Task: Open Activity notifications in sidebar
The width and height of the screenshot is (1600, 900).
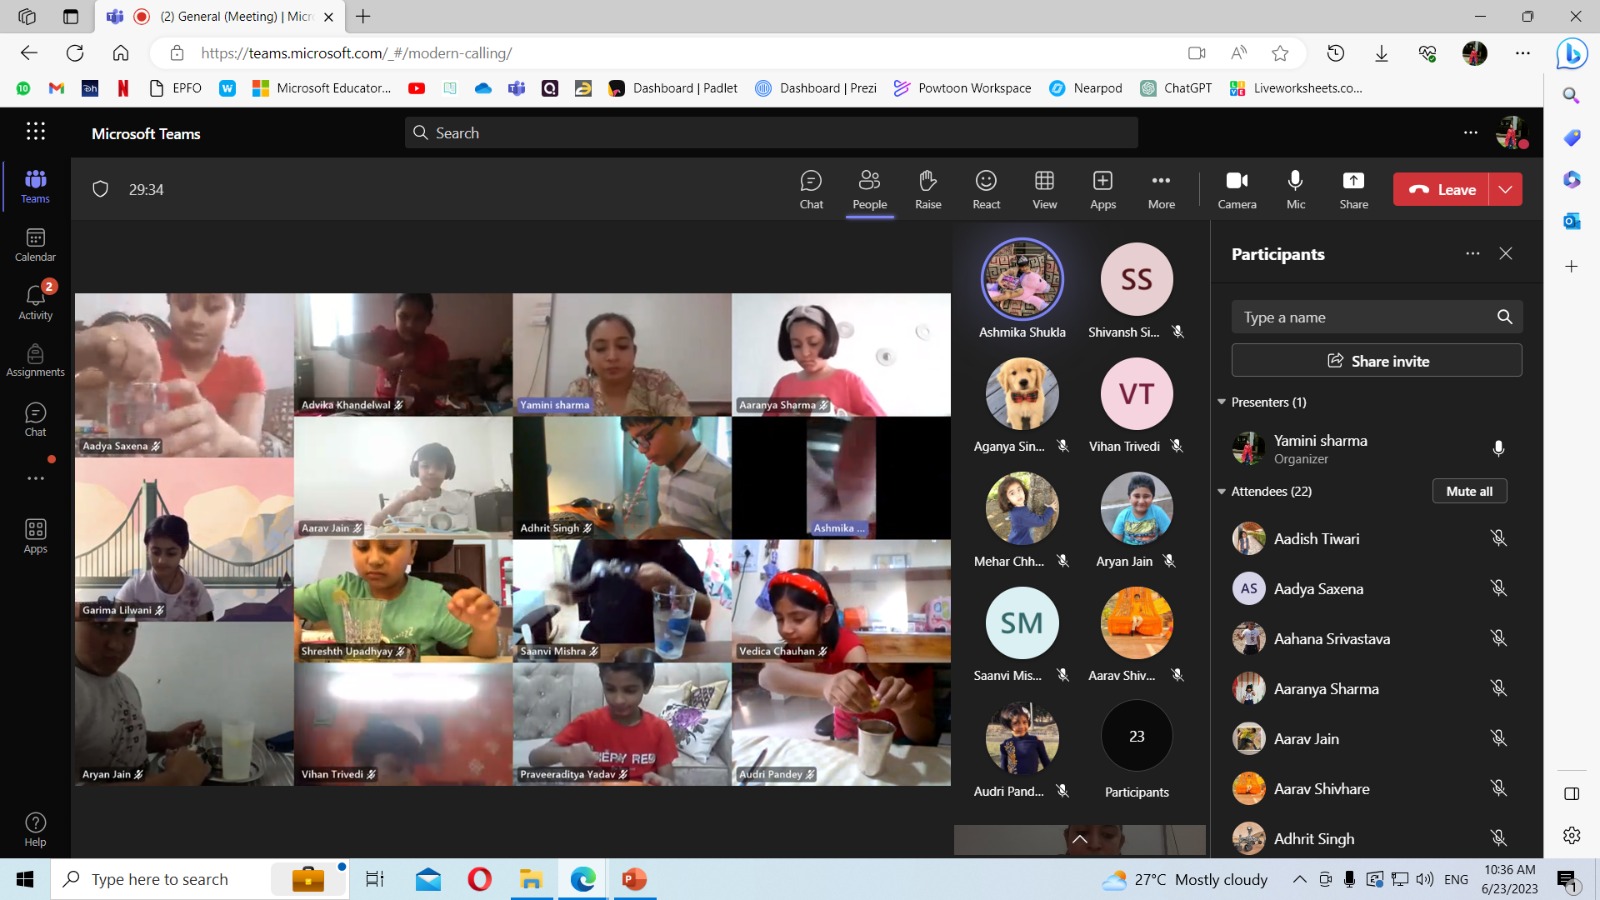Action: pos(35,302)
